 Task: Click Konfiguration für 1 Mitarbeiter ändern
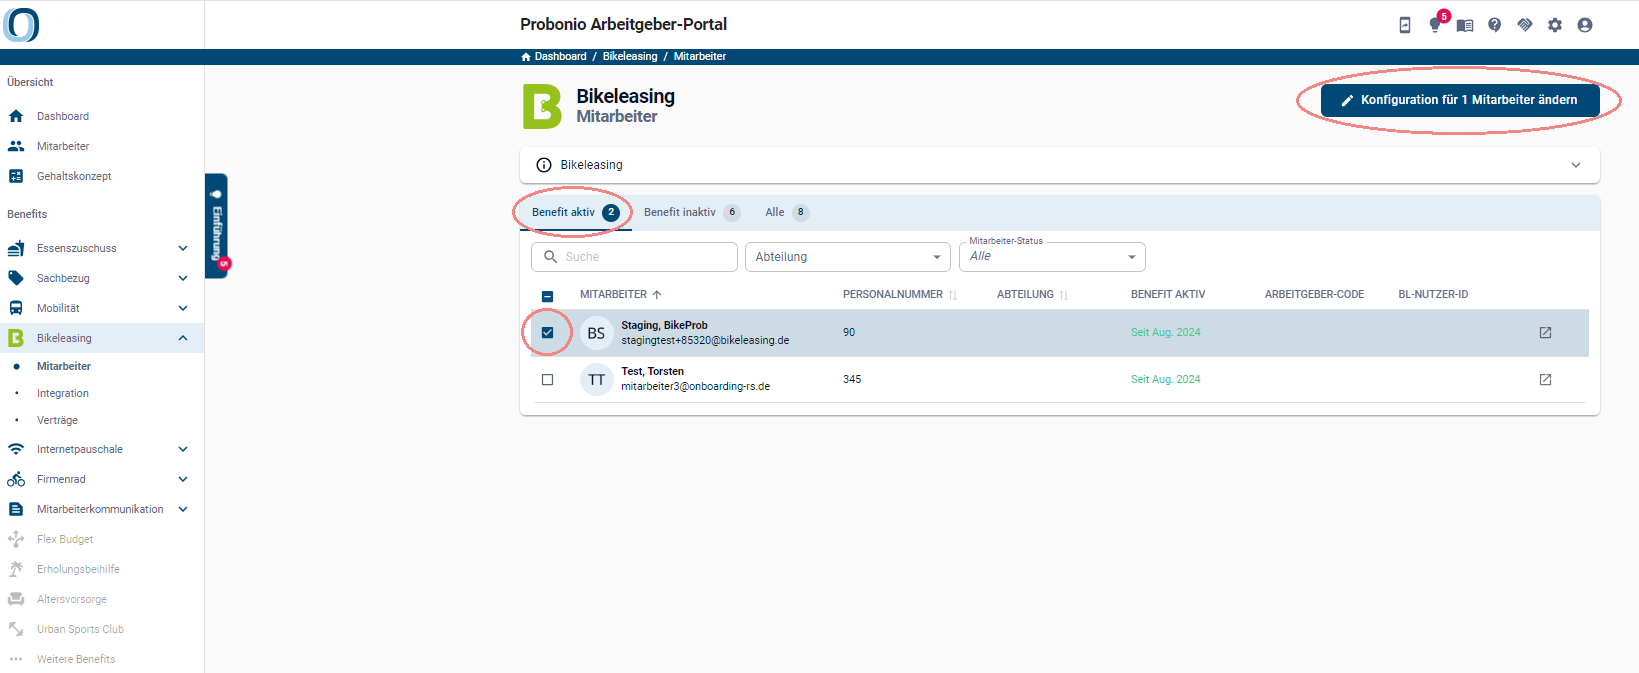coord(1460,100)
